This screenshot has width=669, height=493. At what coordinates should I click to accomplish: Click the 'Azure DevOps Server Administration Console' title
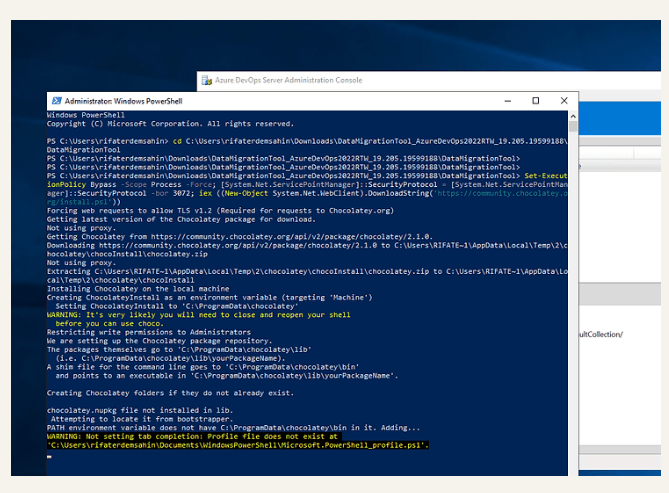coord(288,80)
